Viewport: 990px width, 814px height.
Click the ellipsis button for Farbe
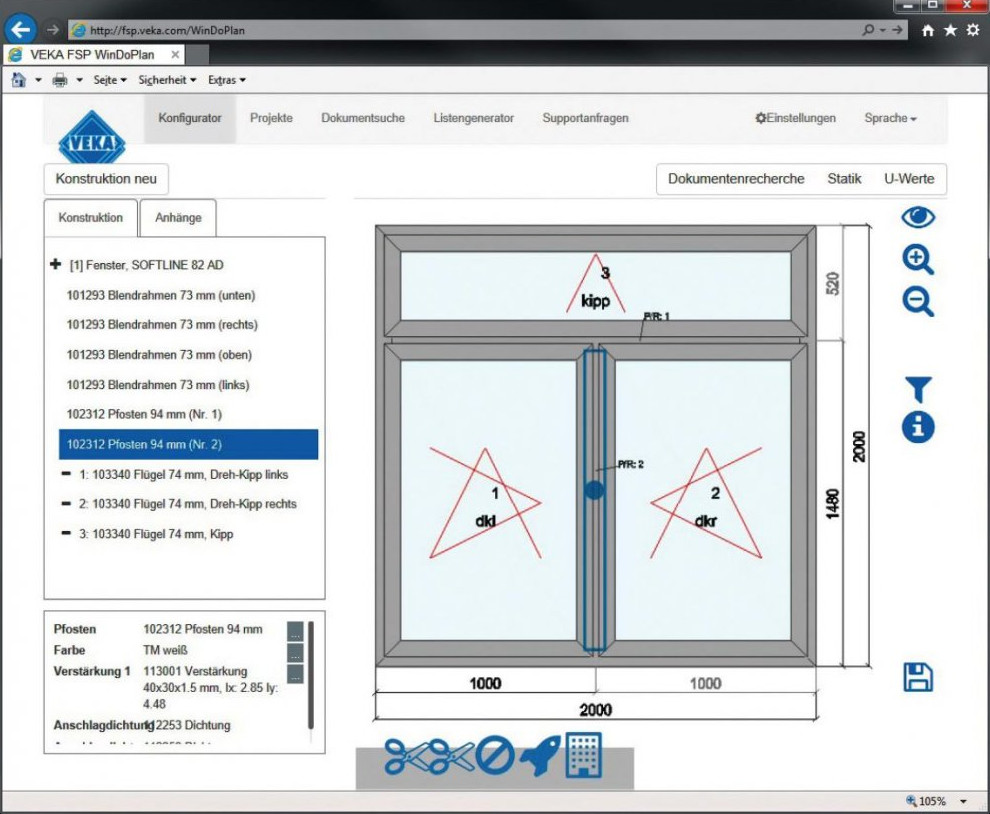(x=295, y=652)
